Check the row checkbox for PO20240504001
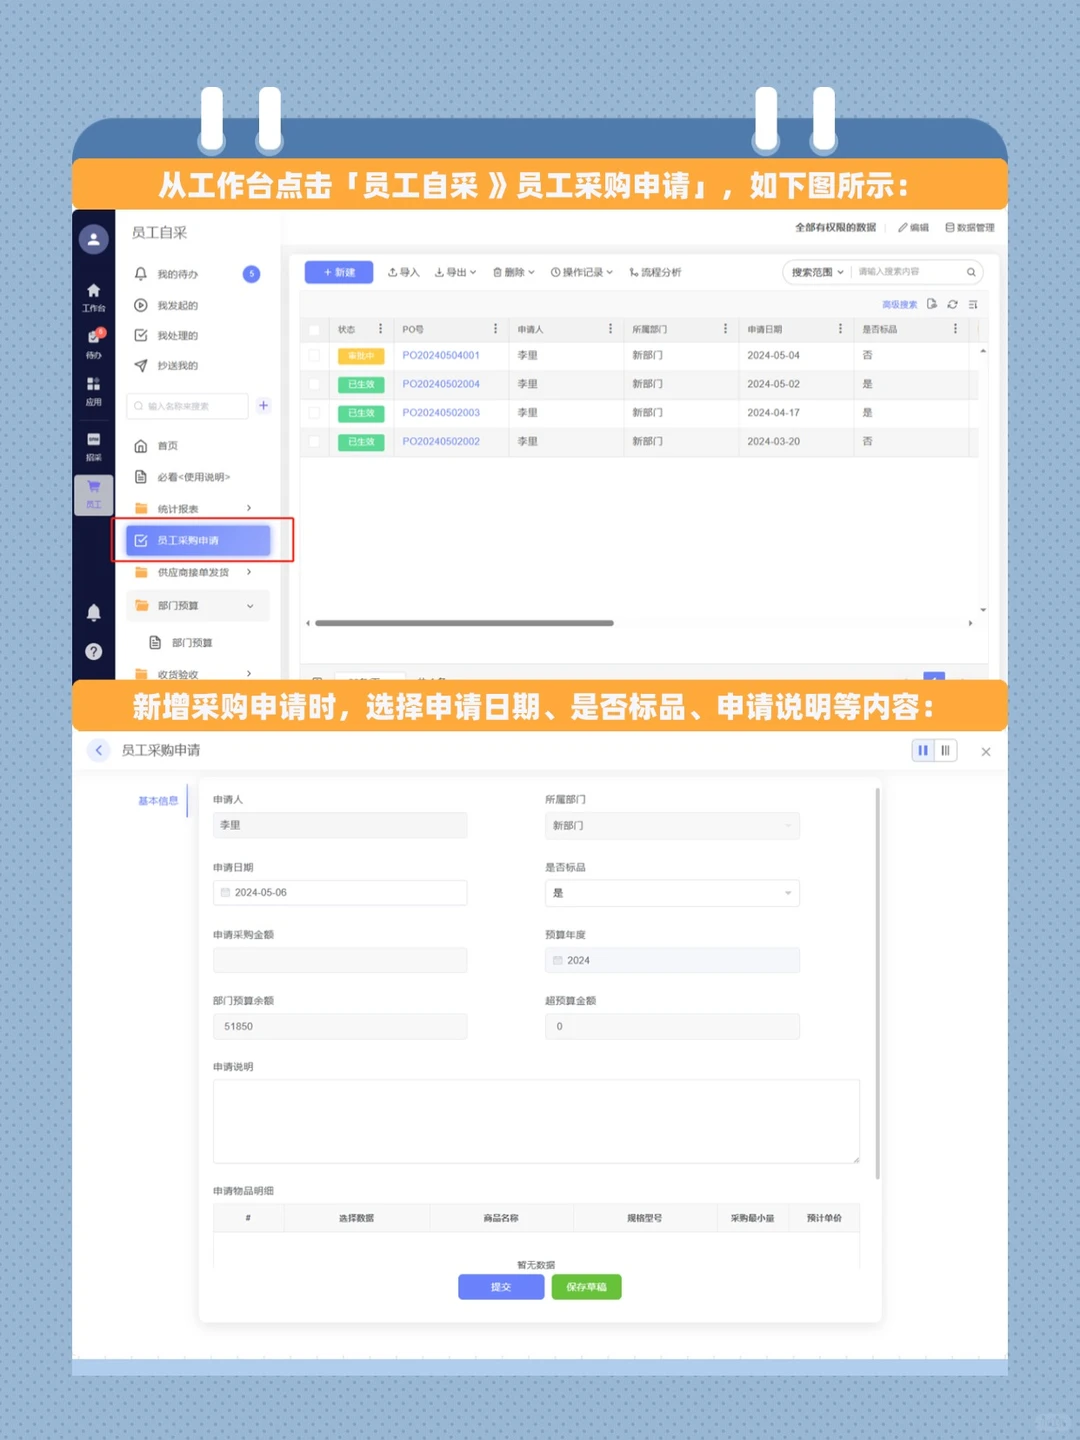 (314, 355)
